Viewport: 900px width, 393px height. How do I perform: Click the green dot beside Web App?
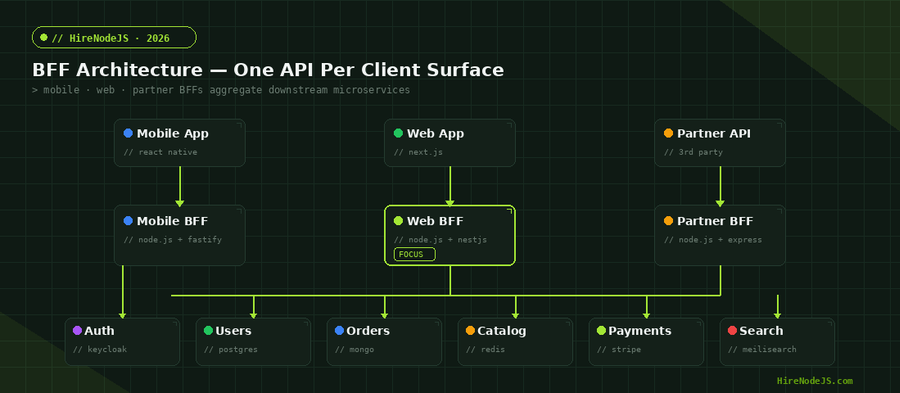click(x=398, y=133)
